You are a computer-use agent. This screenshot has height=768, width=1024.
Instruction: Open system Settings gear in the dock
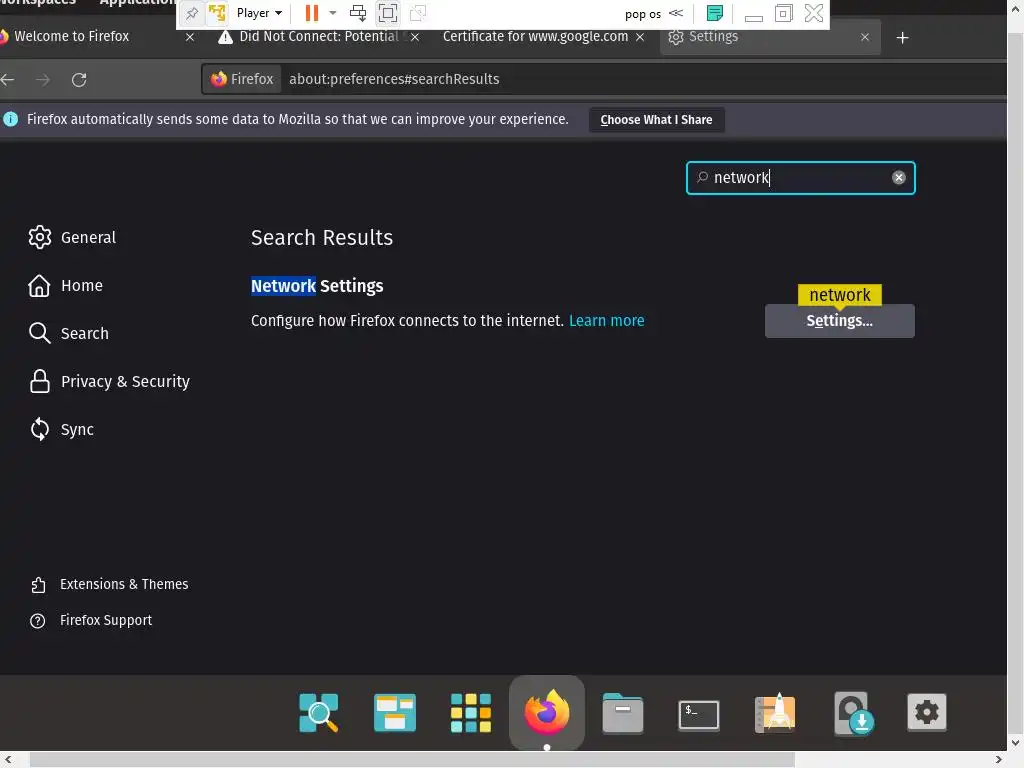coord(927,712)
